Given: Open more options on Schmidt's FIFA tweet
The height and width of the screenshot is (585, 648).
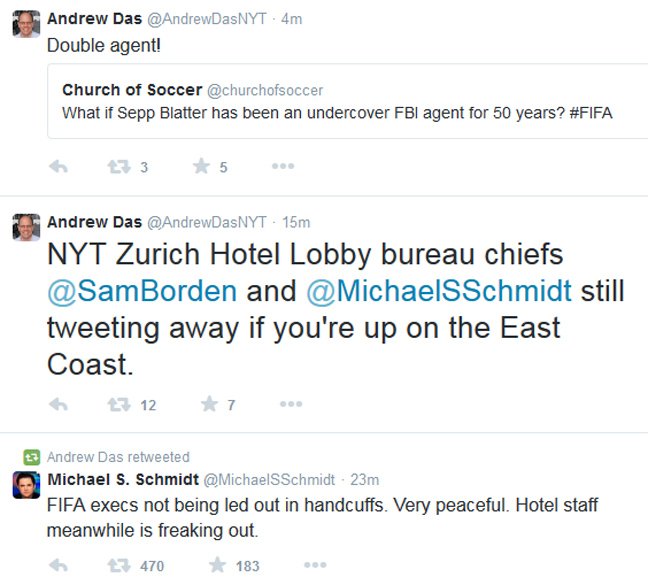Looking at the screenshot, I should coord(299,566).
